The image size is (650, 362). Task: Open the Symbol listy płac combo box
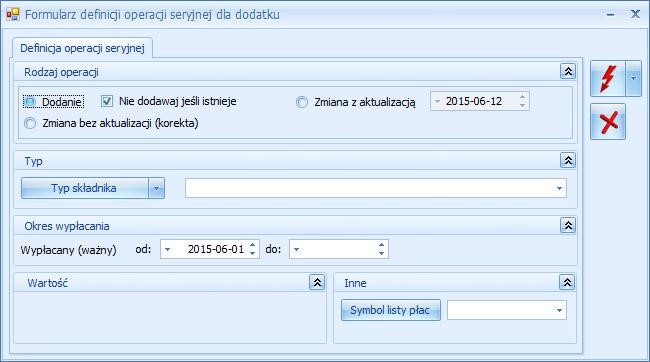click(x=559, y=310)
